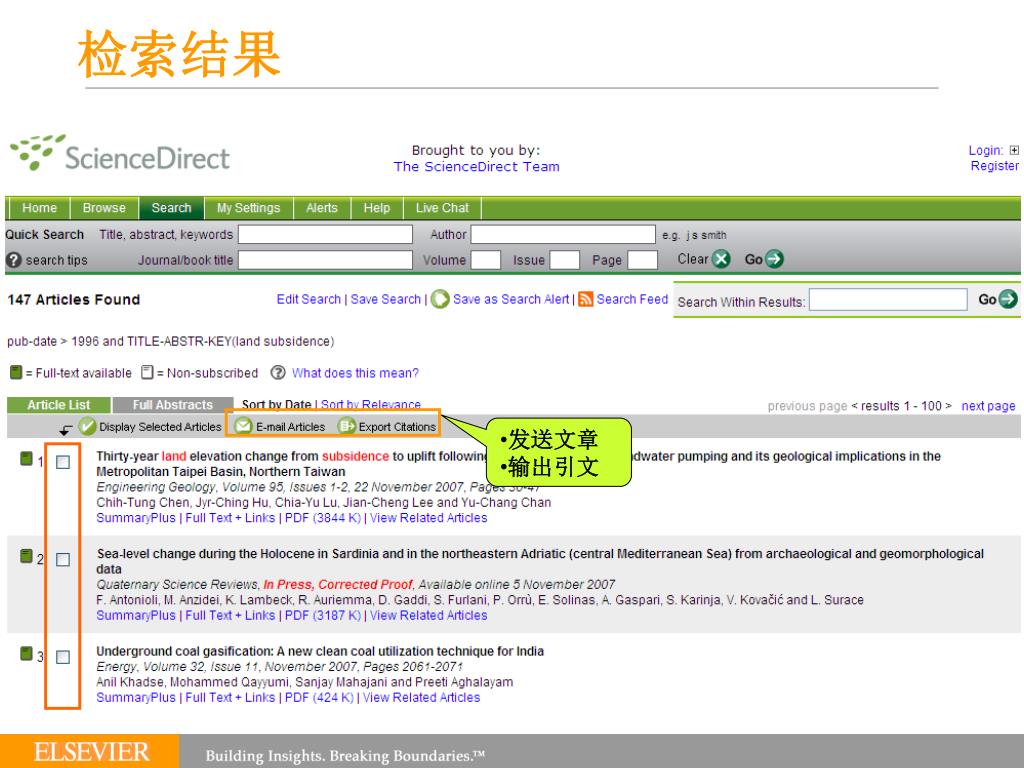The image size is (1024, 768).
Task: Open SummaryPlus for the Taipei Basin article
Action: [x=136, y=518]
